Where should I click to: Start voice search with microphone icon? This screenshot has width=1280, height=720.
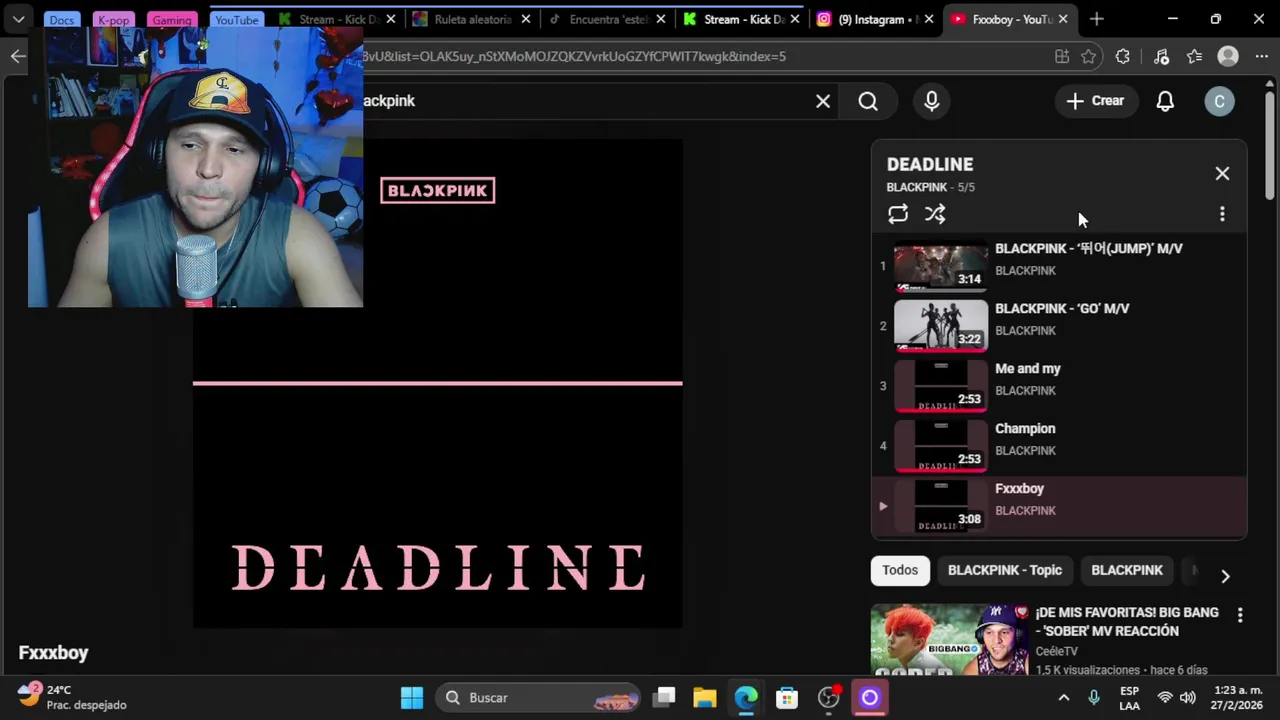click(x=932, y=101)
